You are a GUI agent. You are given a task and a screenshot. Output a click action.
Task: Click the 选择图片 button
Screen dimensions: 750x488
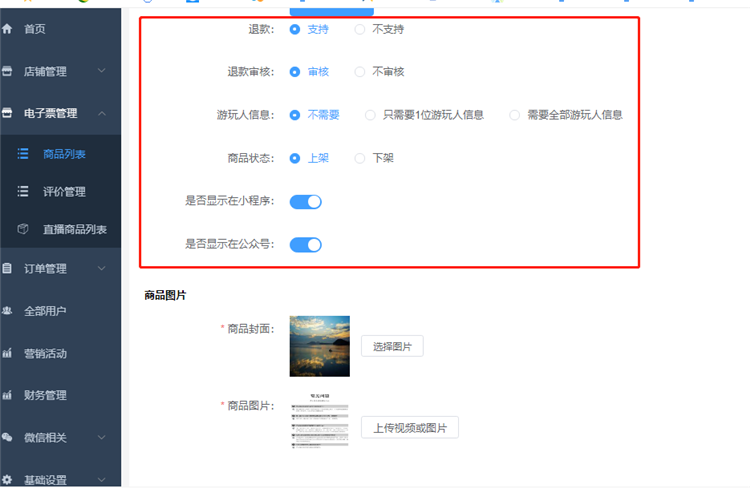392,346
